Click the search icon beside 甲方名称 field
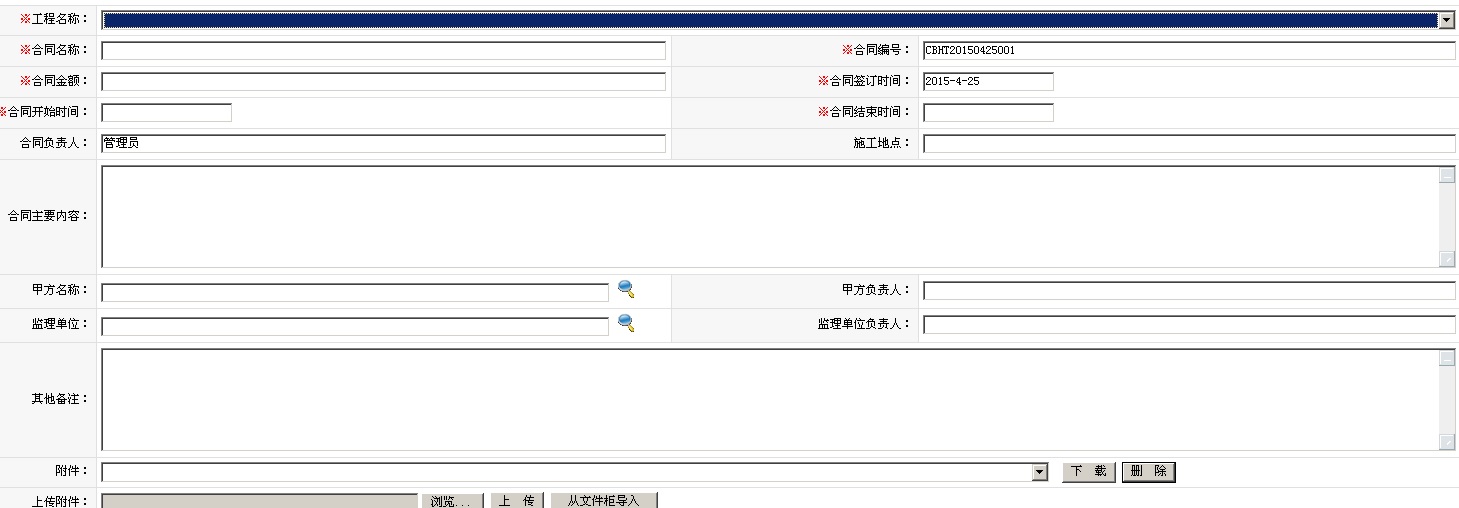 tap(626, 290)
